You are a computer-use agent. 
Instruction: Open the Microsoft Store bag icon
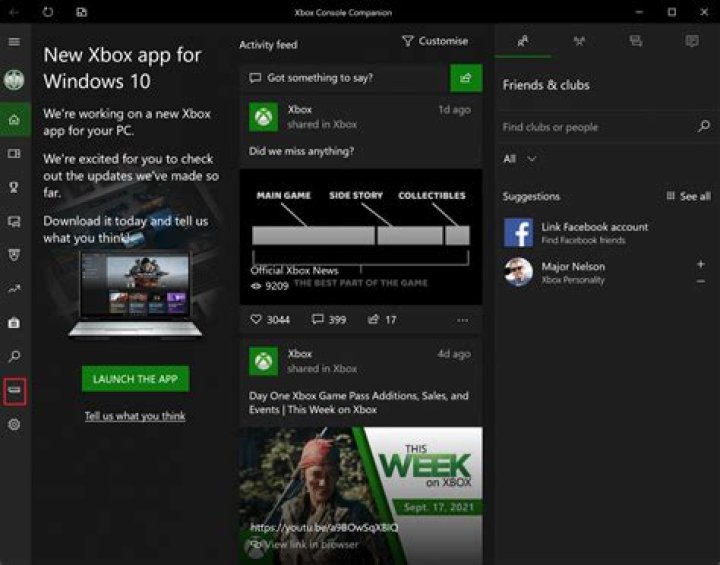click(x=14, y=323)
